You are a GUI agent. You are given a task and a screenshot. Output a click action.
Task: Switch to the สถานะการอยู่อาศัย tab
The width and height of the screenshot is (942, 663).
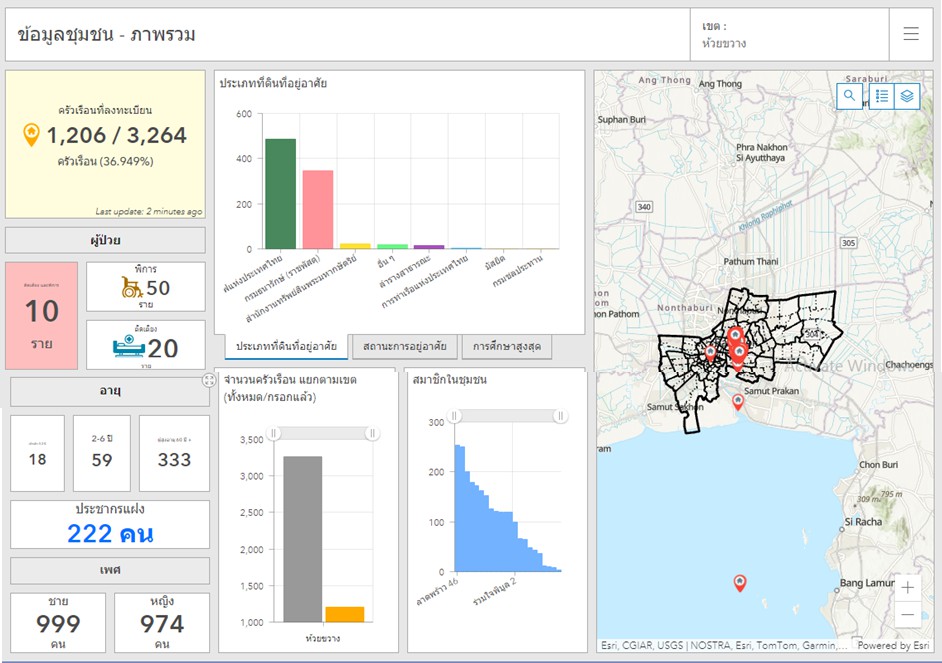click(x=405, y=347)
